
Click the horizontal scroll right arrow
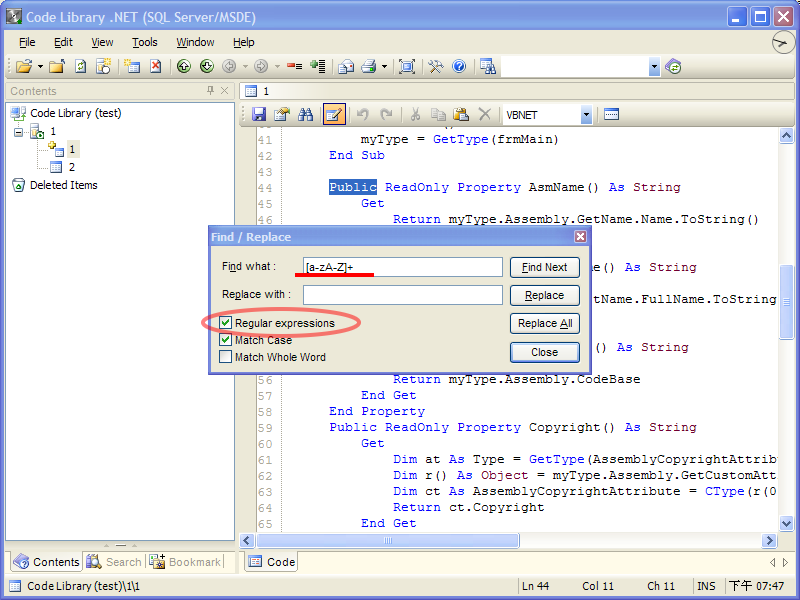pos(769,540)
